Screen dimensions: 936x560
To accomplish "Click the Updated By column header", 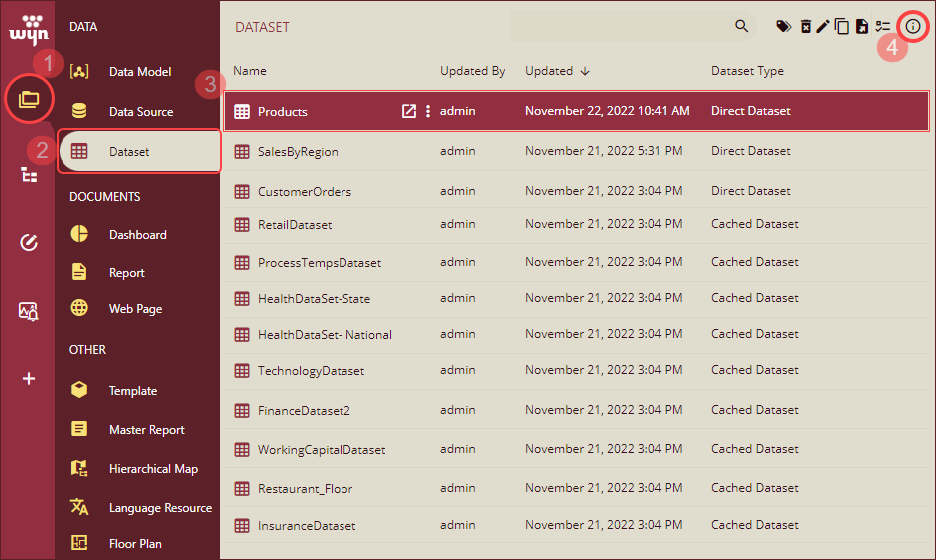I will coord(473,71).
